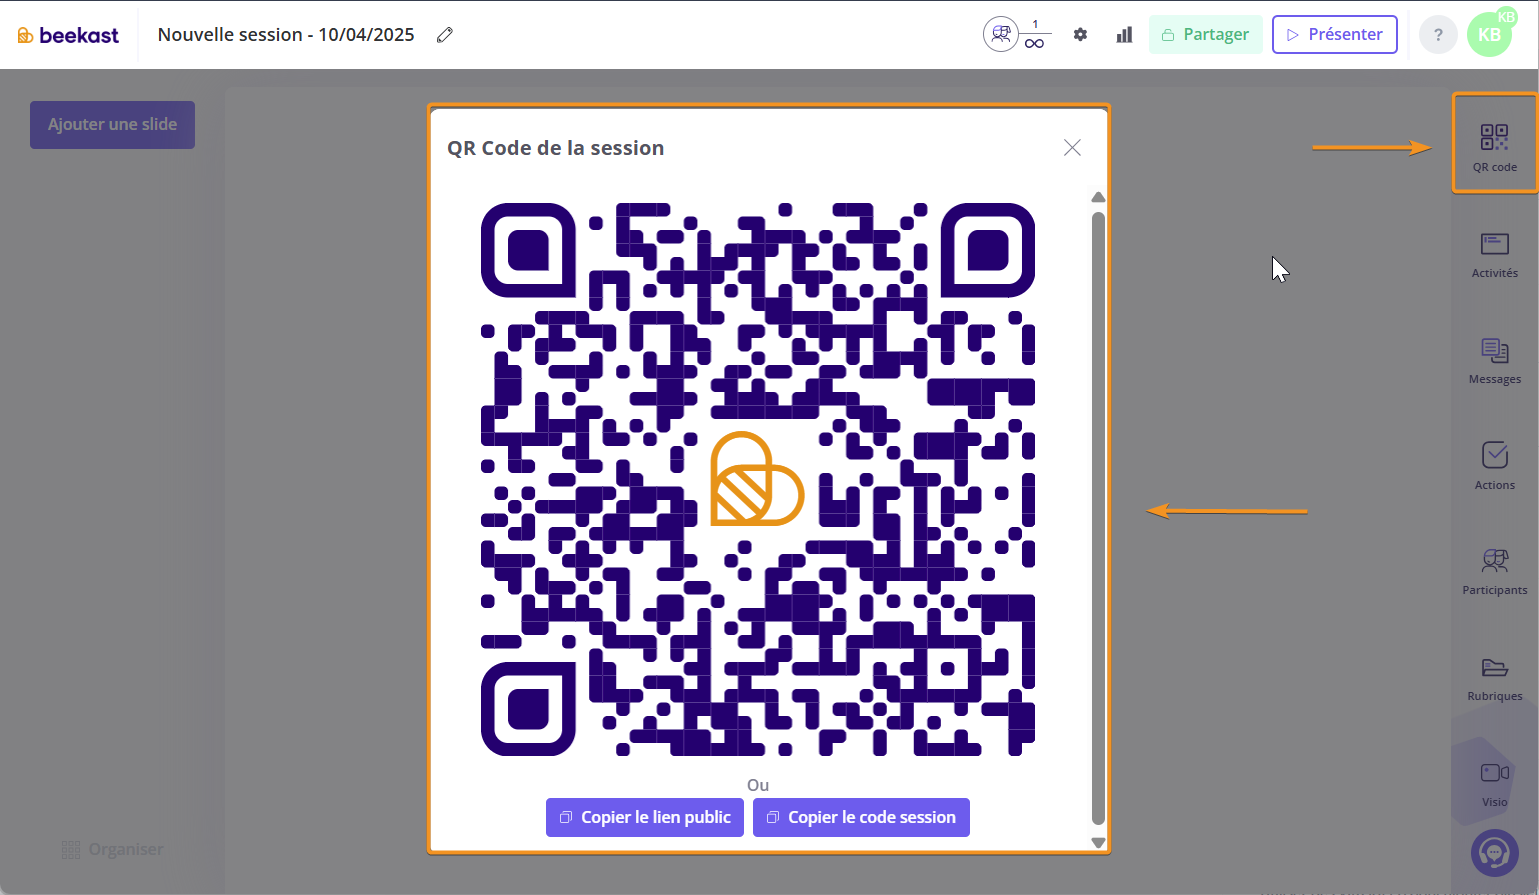
Task: Open the KB user avatar menu
Action: tap(1489, 35)
